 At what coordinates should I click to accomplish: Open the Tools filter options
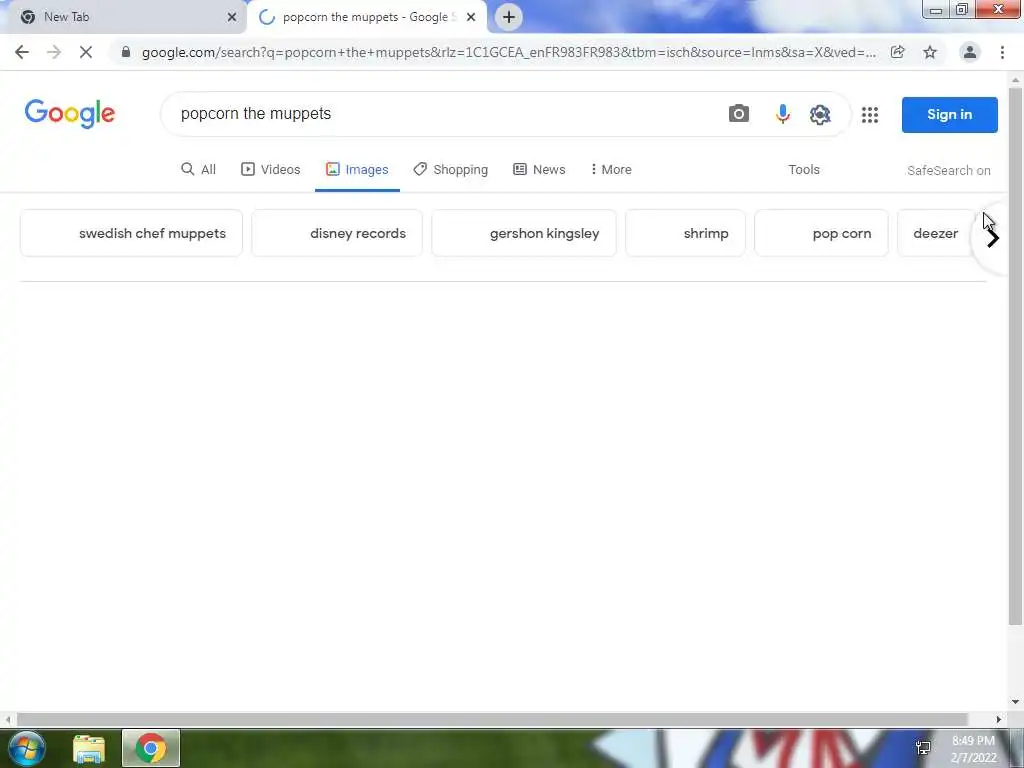click(804, 170)
